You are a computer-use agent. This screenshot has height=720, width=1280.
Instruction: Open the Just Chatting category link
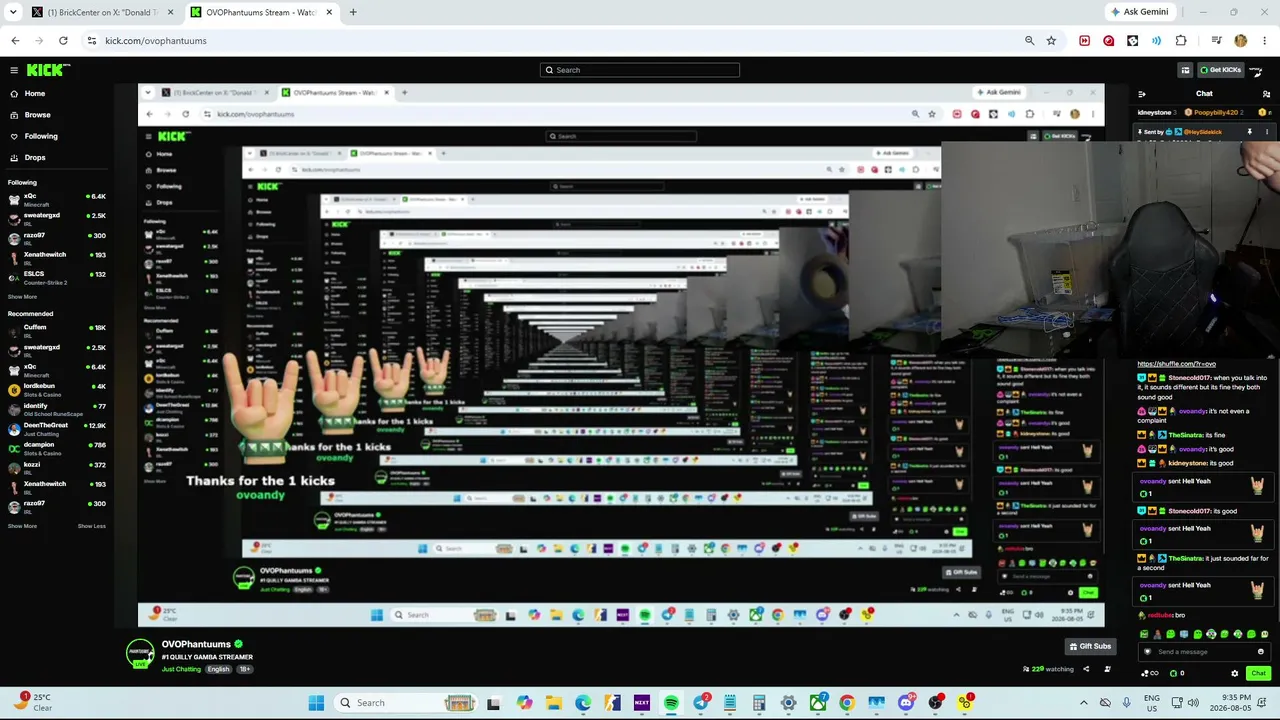pos(181,669)
